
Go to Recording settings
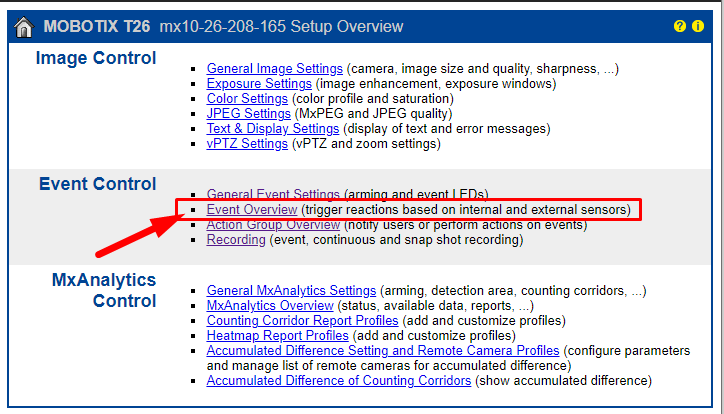click(x=236, y=240)
